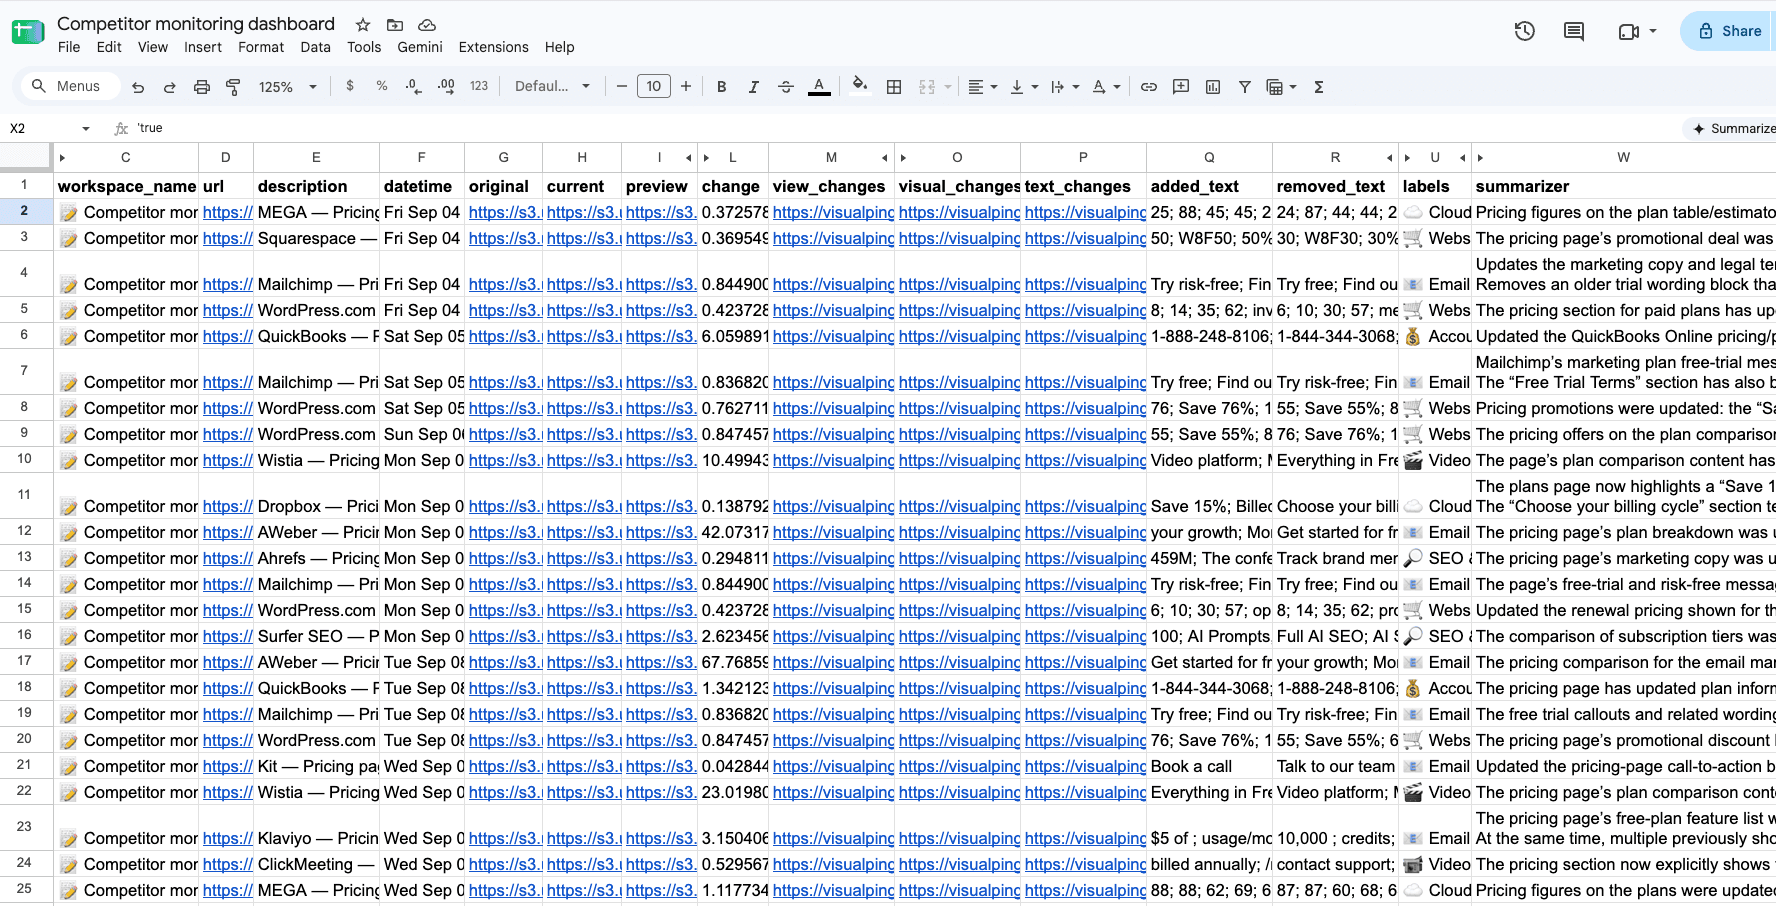The height and width of the screenshot is (906, 1776).
Task: Click the undo icon
Action: (x=138, y=87)
